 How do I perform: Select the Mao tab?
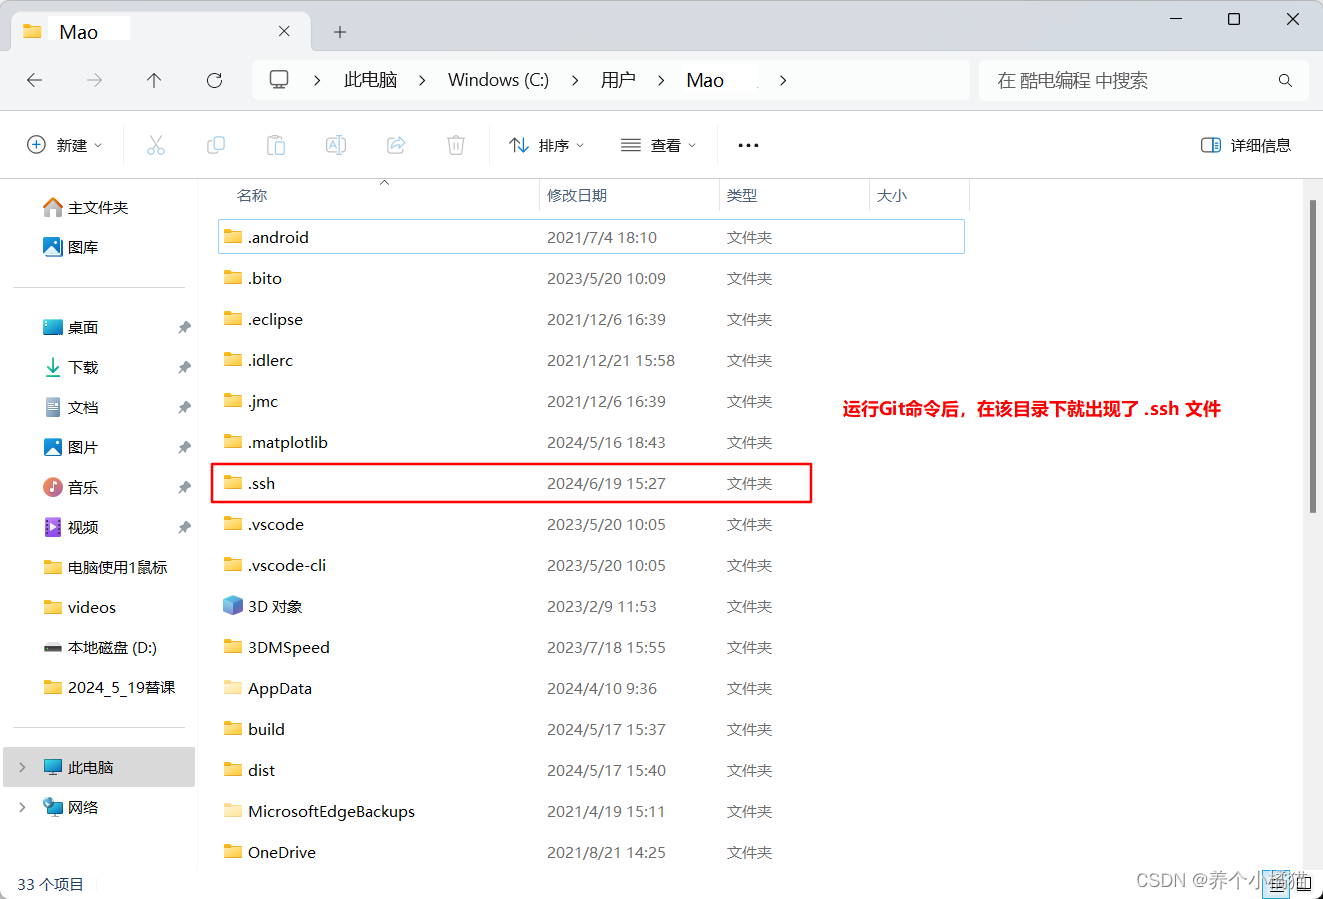160,32
